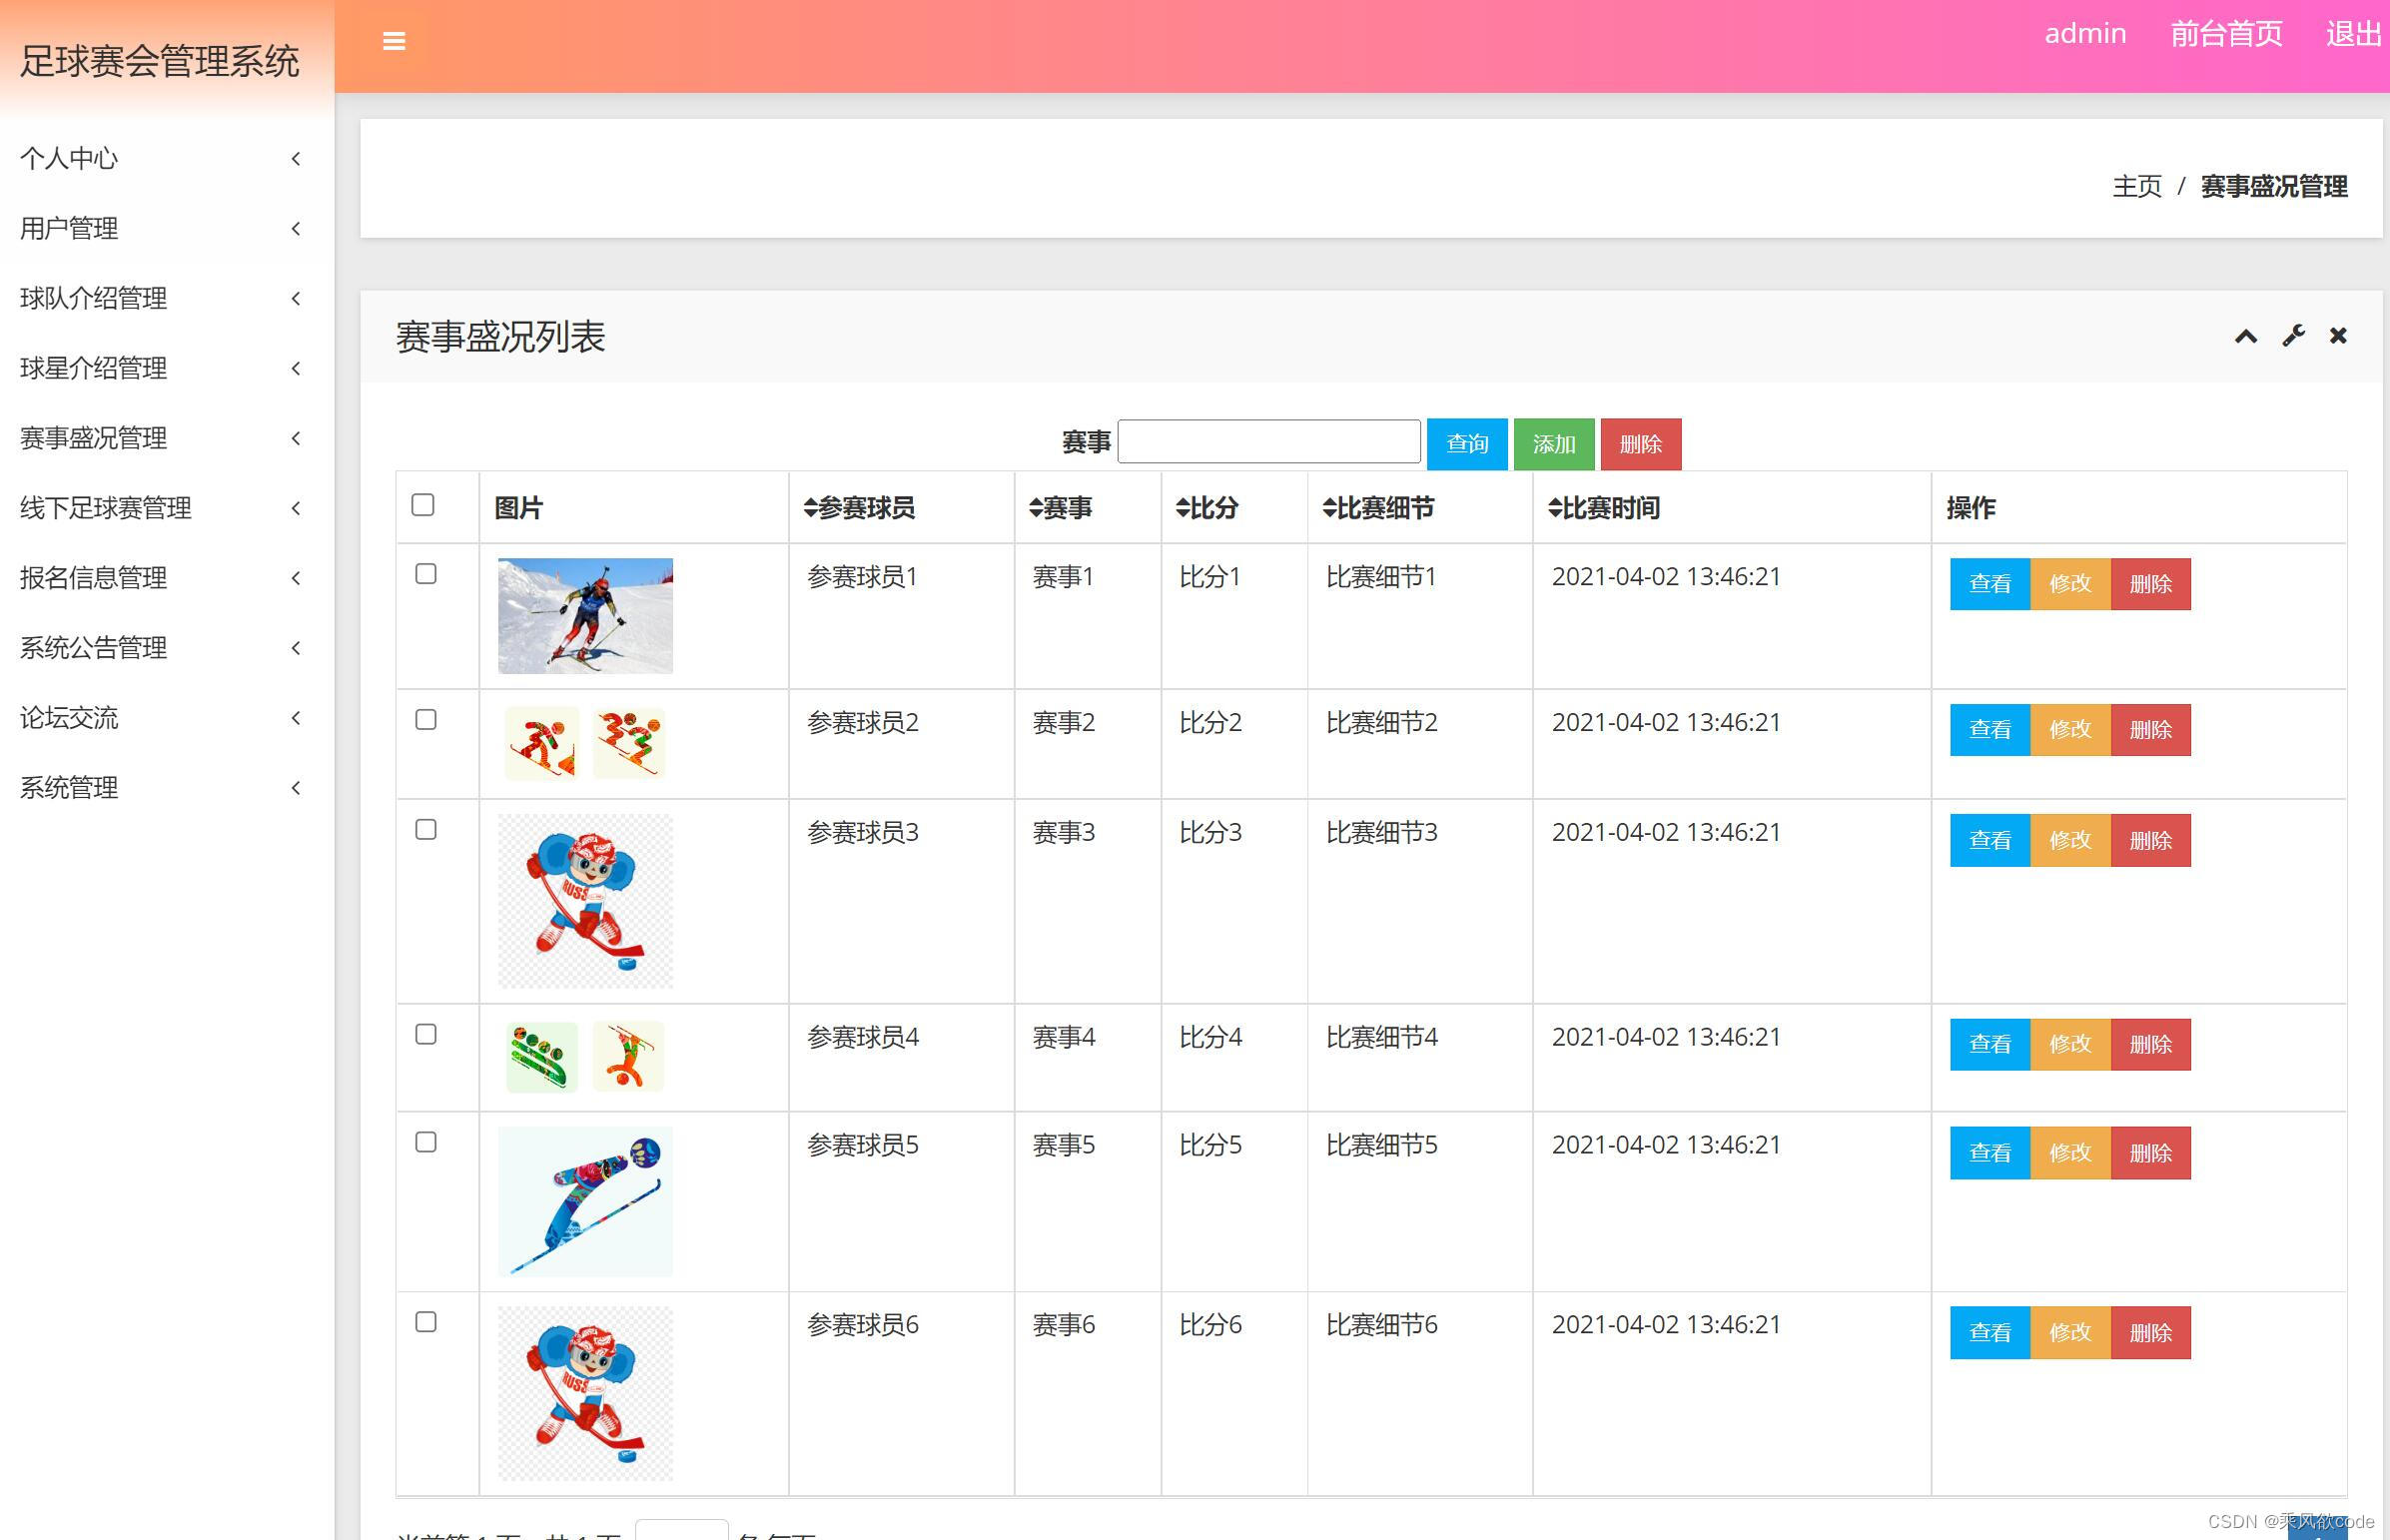Click the green 添加 button
This screenshot has height=1540, width=2390.
pos(1553,443)
